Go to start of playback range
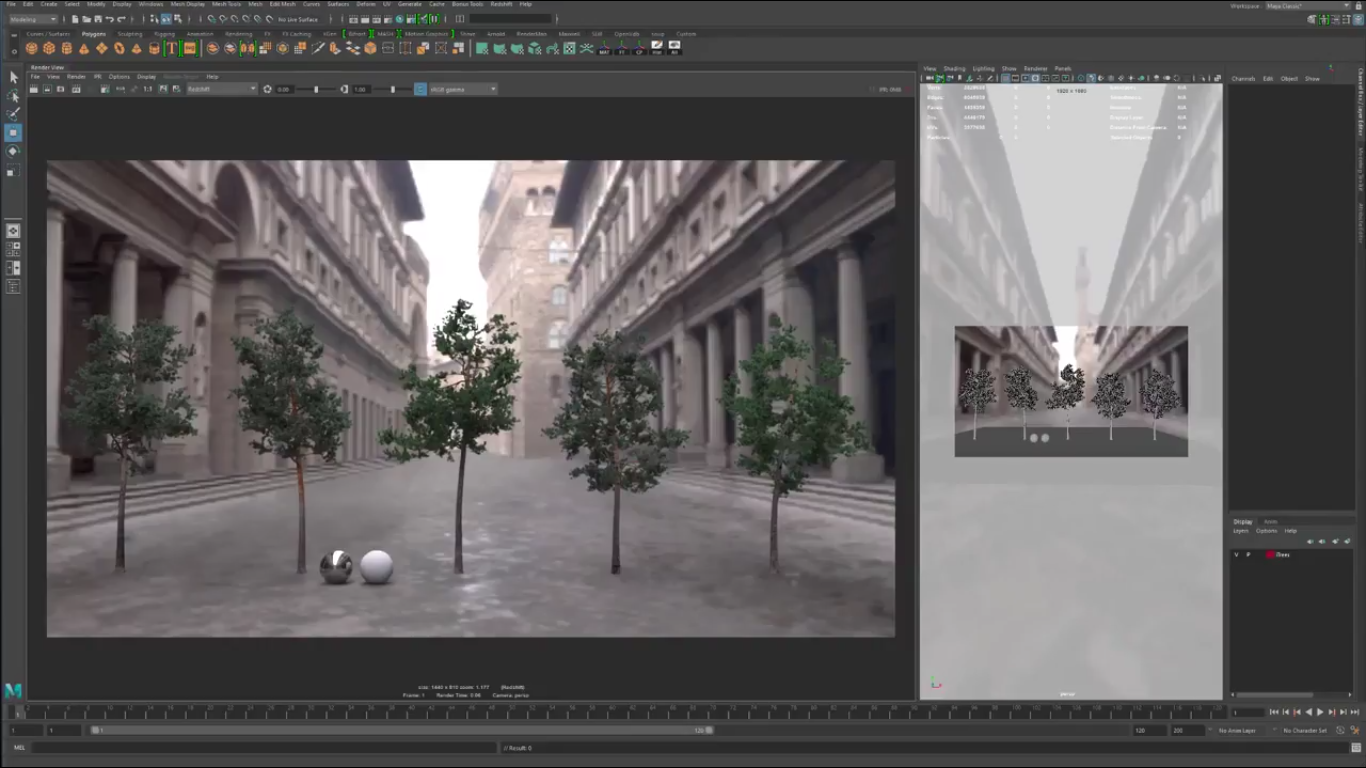This screenshot has height=768, width=1366. click(1273, 712)
